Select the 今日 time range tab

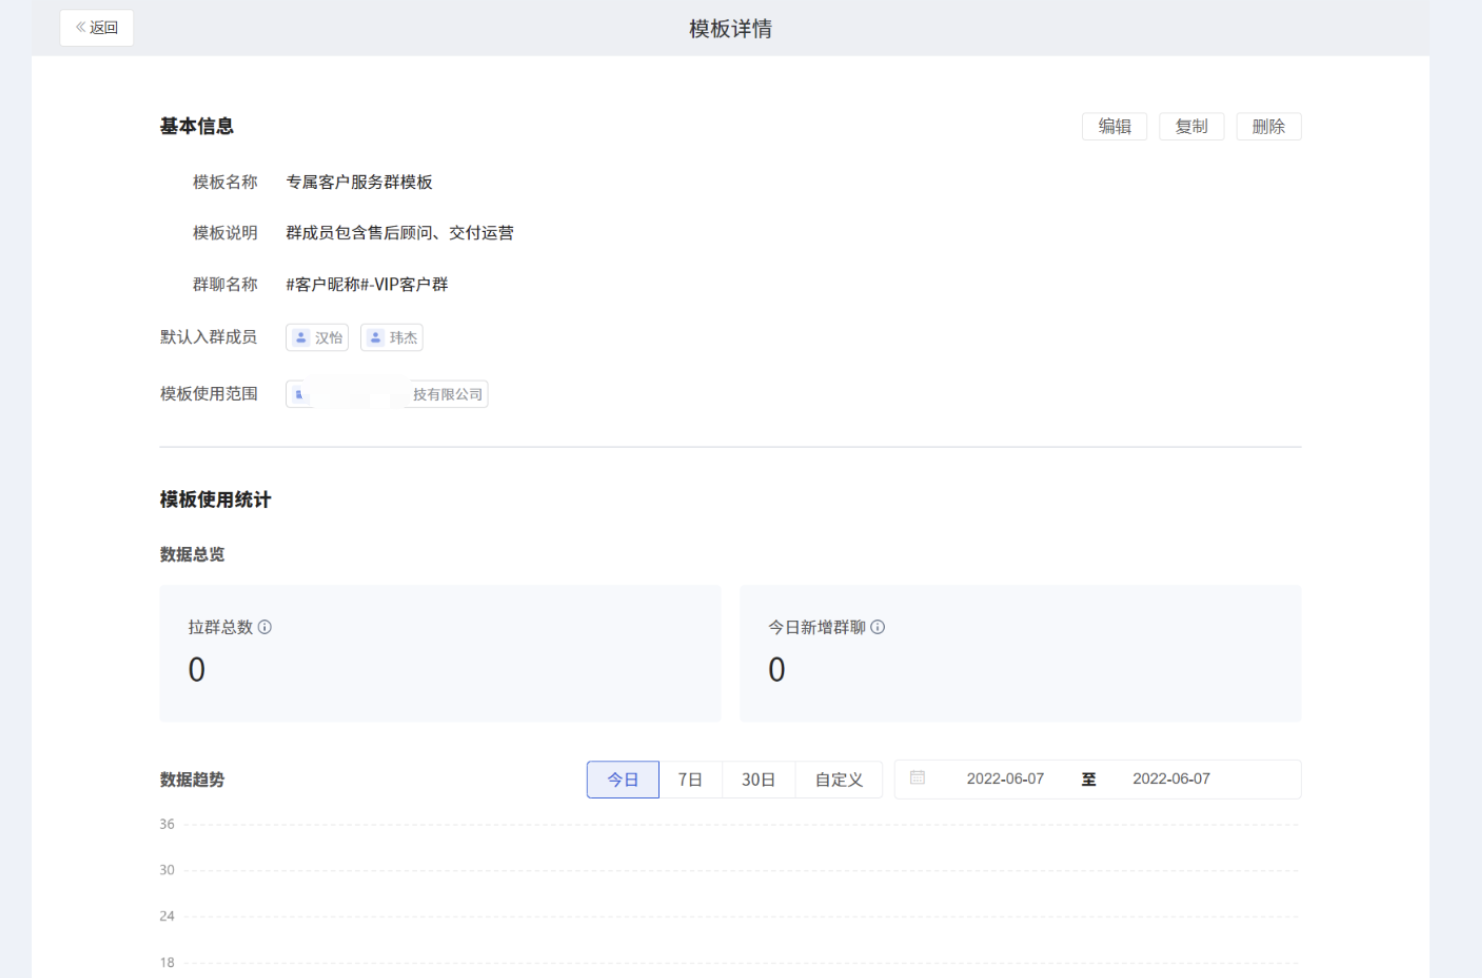point(623,779)
